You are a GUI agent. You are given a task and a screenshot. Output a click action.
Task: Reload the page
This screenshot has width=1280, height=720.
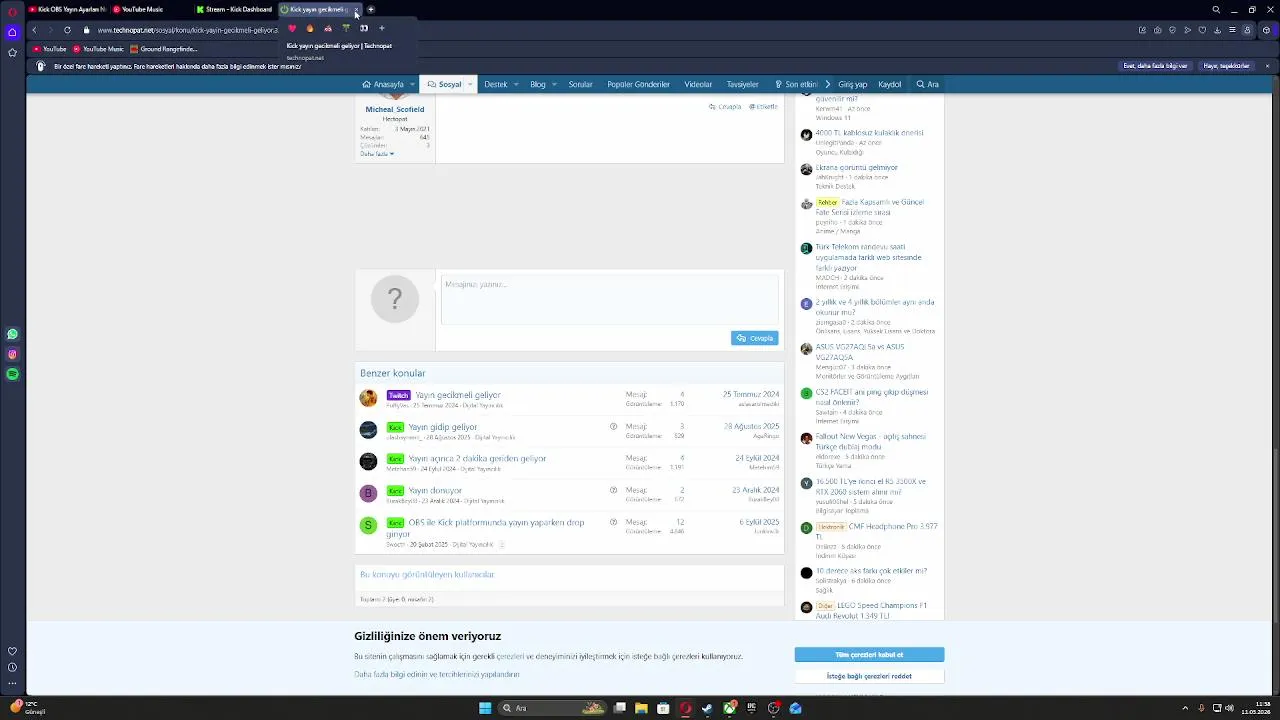pos(68,30)
